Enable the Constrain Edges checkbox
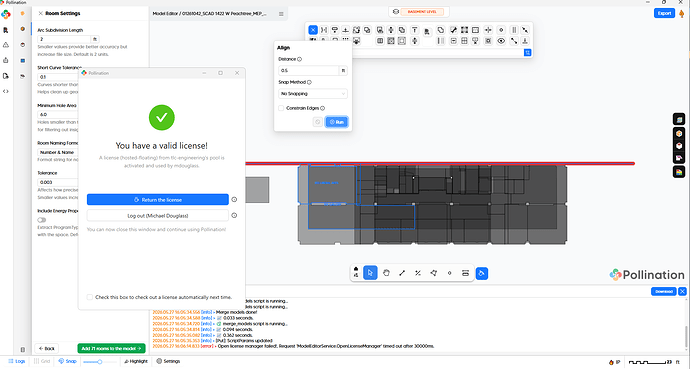 coord(281,108)
